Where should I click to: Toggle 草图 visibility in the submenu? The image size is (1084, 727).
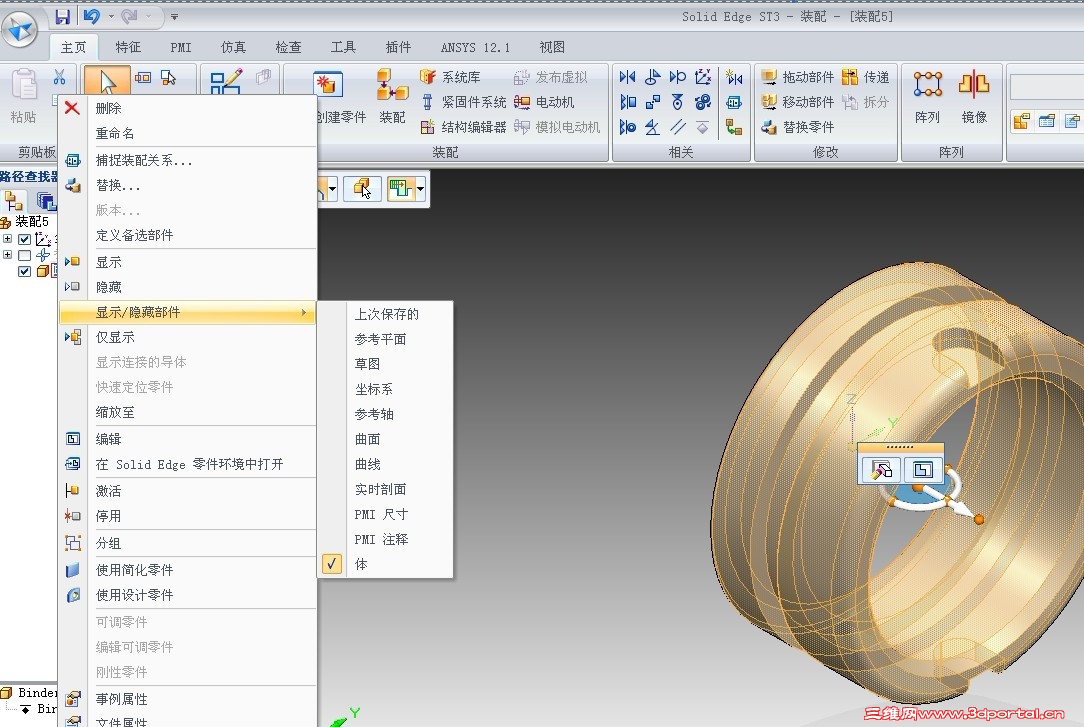(x=386, y=364)
